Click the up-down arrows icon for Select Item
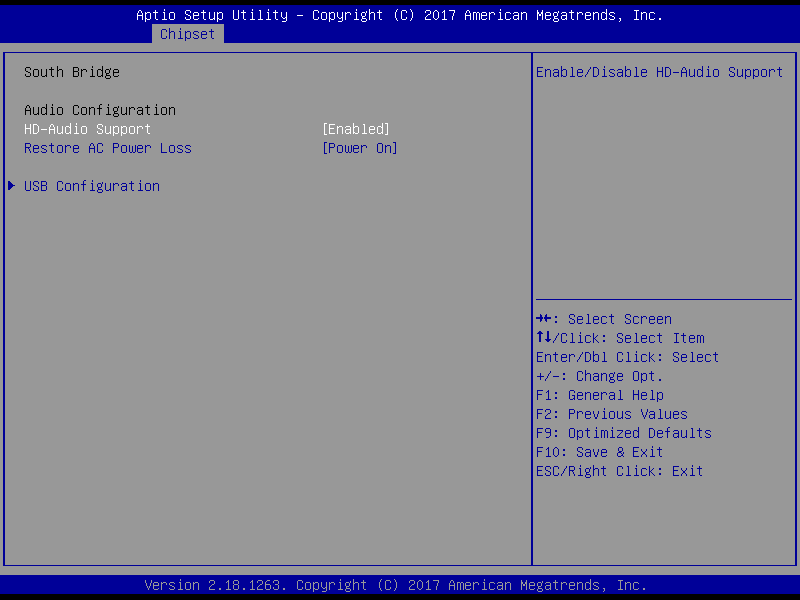800x600 pixels. tap(544, 338)
